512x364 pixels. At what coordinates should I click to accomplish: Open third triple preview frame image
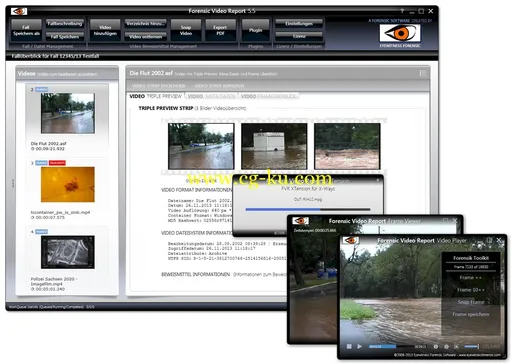(347, 146)
